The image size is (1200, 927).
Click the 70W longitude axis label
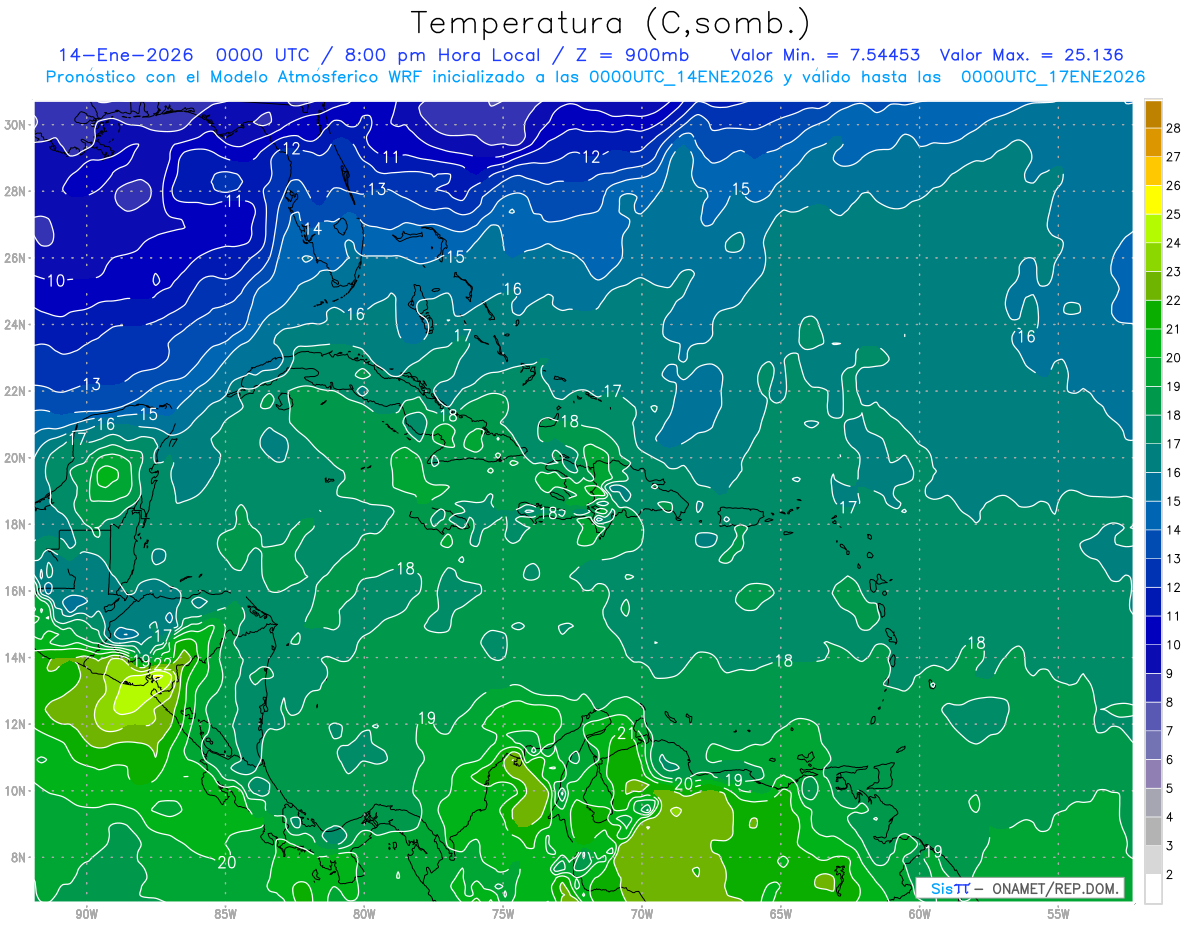coord(642,913)
